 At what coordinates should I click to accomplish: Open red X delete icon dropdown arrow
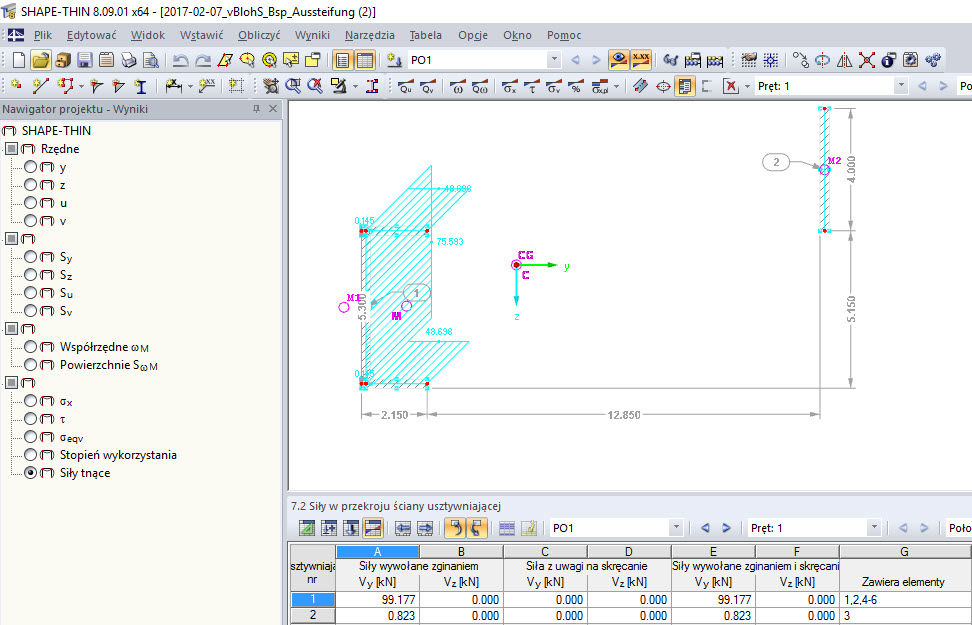[747, 86]
